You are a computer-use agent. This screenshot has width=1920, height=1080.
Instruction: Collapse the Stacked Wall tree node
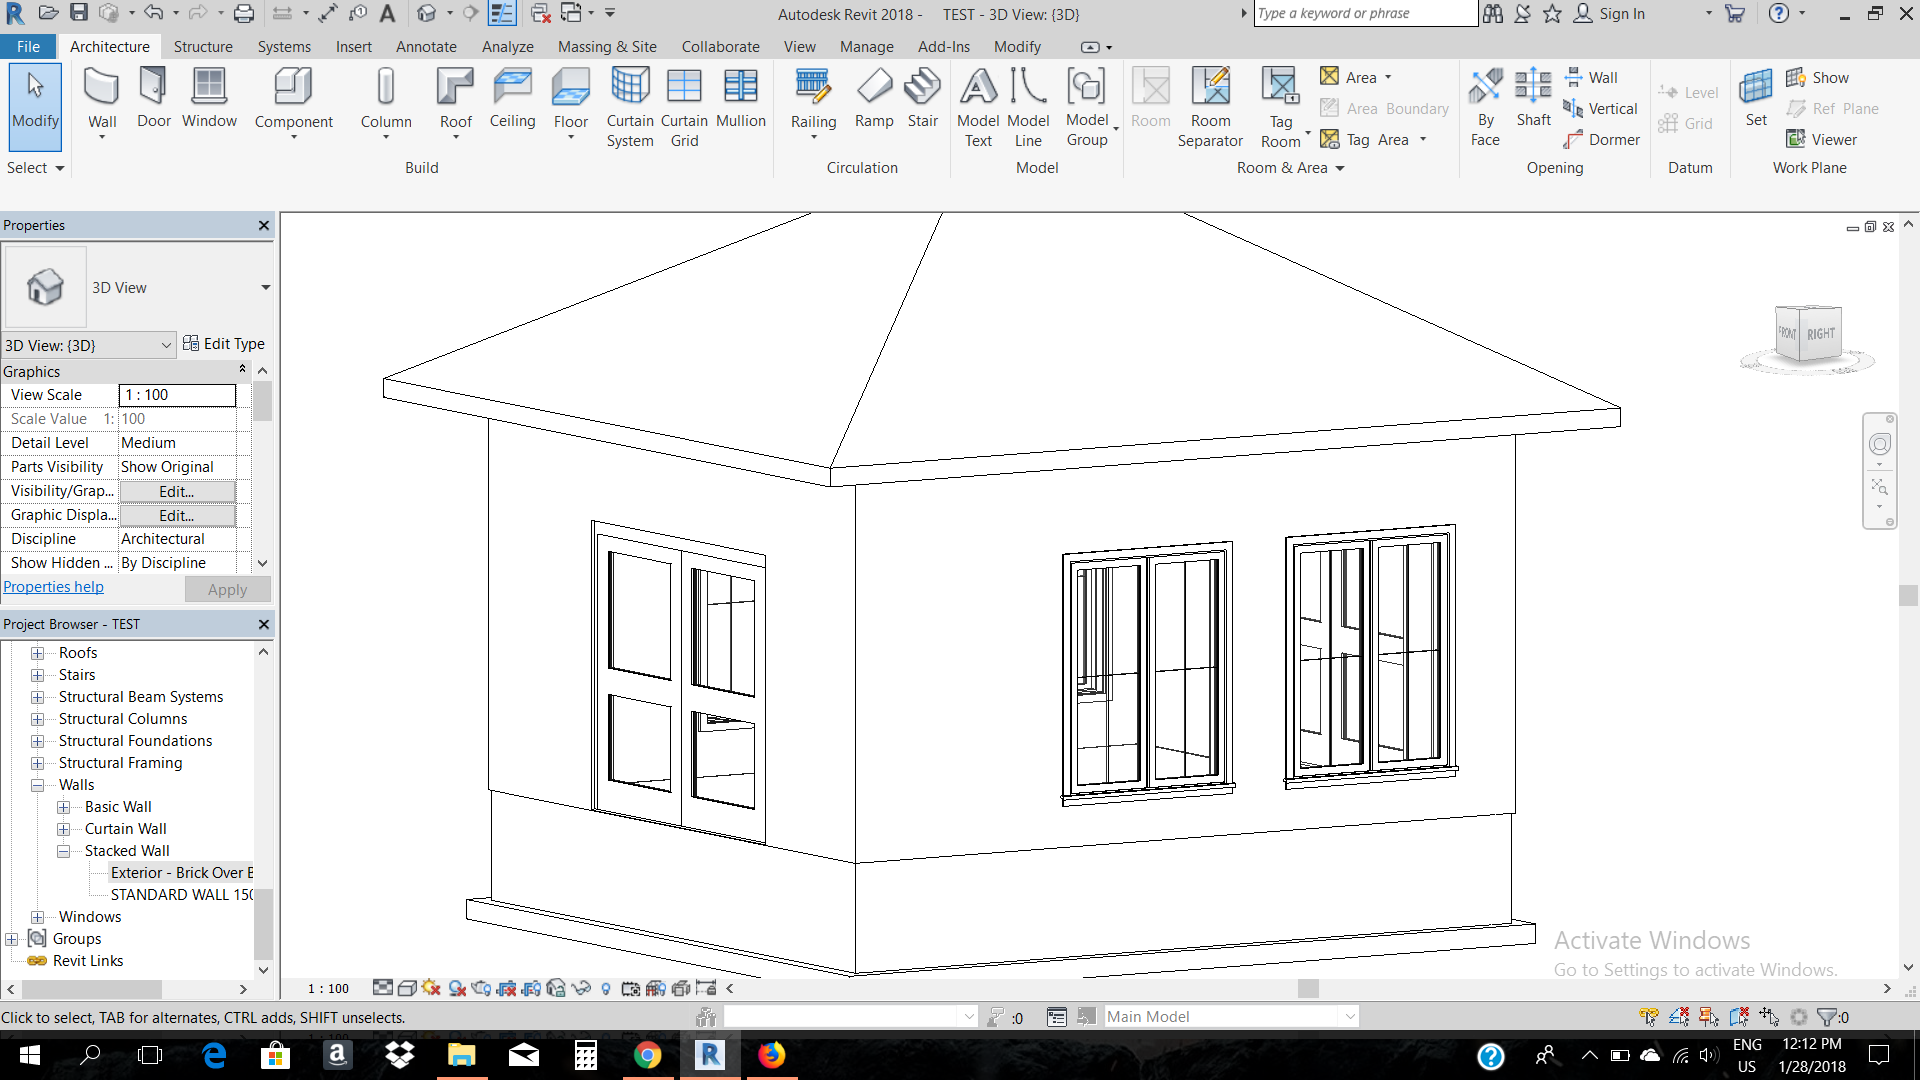pyautogui.click(x=63, y=851)
